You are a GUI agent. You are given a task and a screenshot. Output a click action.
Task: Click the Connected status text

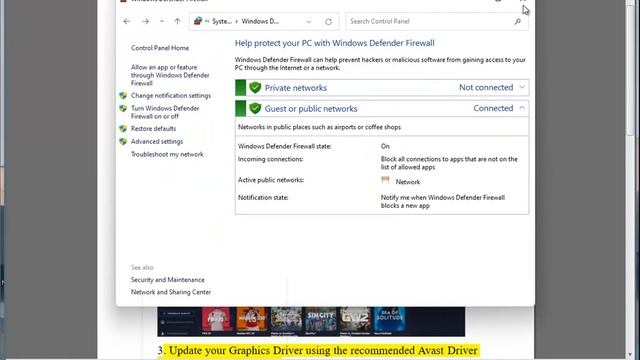493,108
